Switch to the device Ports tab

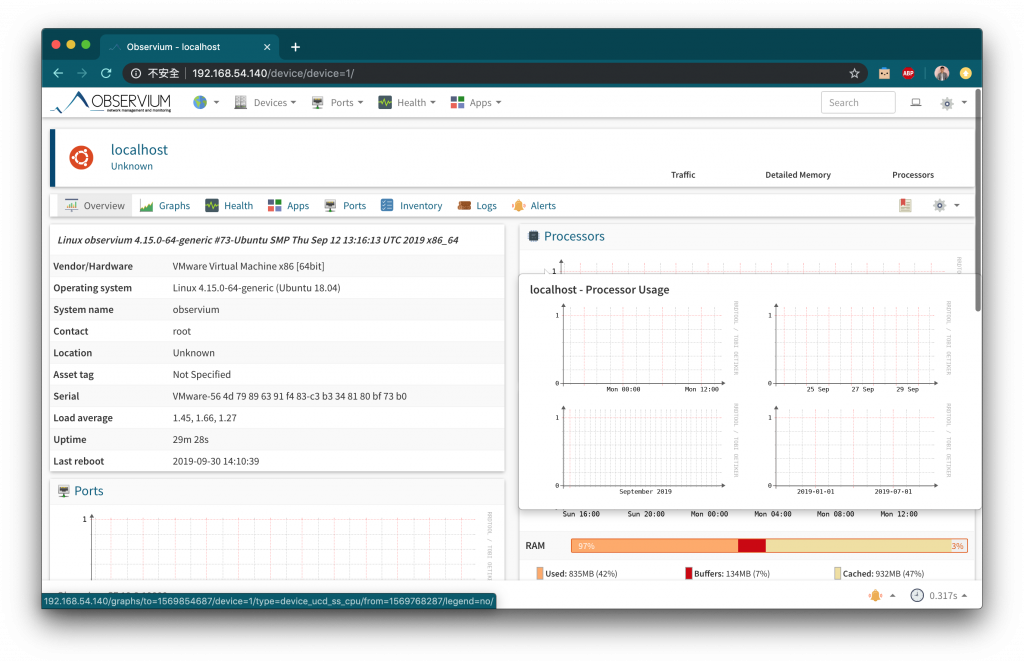pyautogui.click(x=345, y=205)
